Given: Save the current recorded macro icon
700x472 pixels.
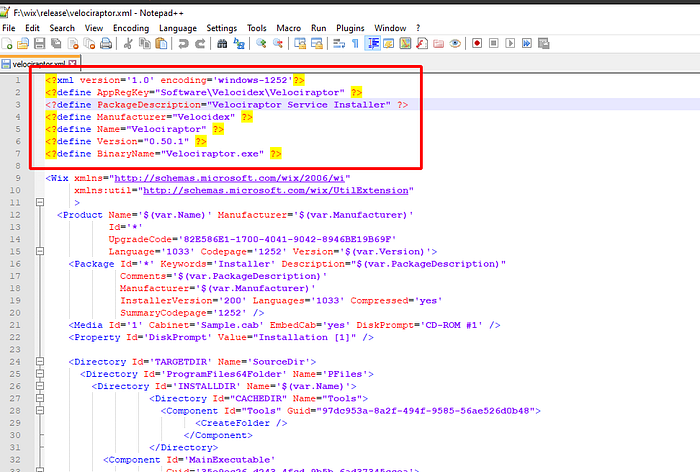Looking at the screenshot, I should (543, 44).
